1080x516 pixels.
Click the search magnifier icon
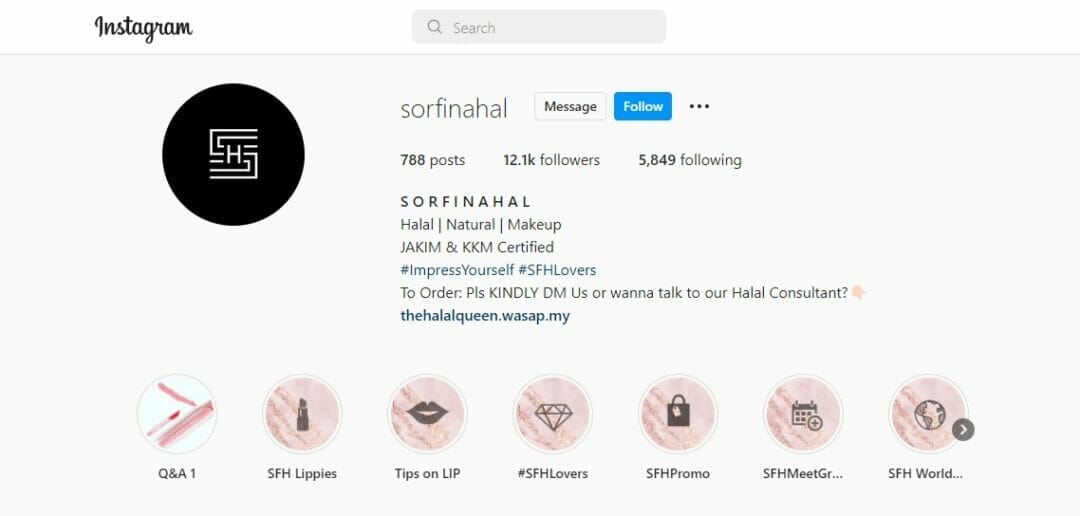pyautogui.click(x=435, y=27)
